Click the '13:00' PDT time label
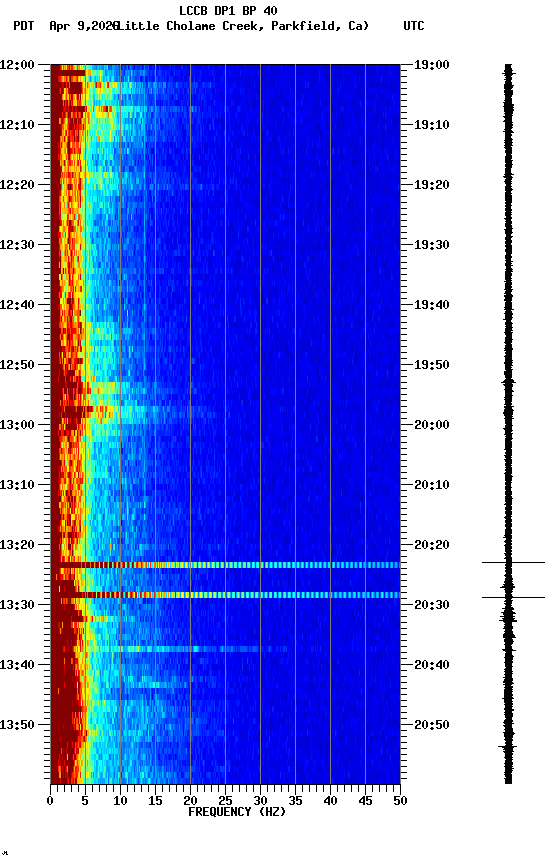 [17, 425]
